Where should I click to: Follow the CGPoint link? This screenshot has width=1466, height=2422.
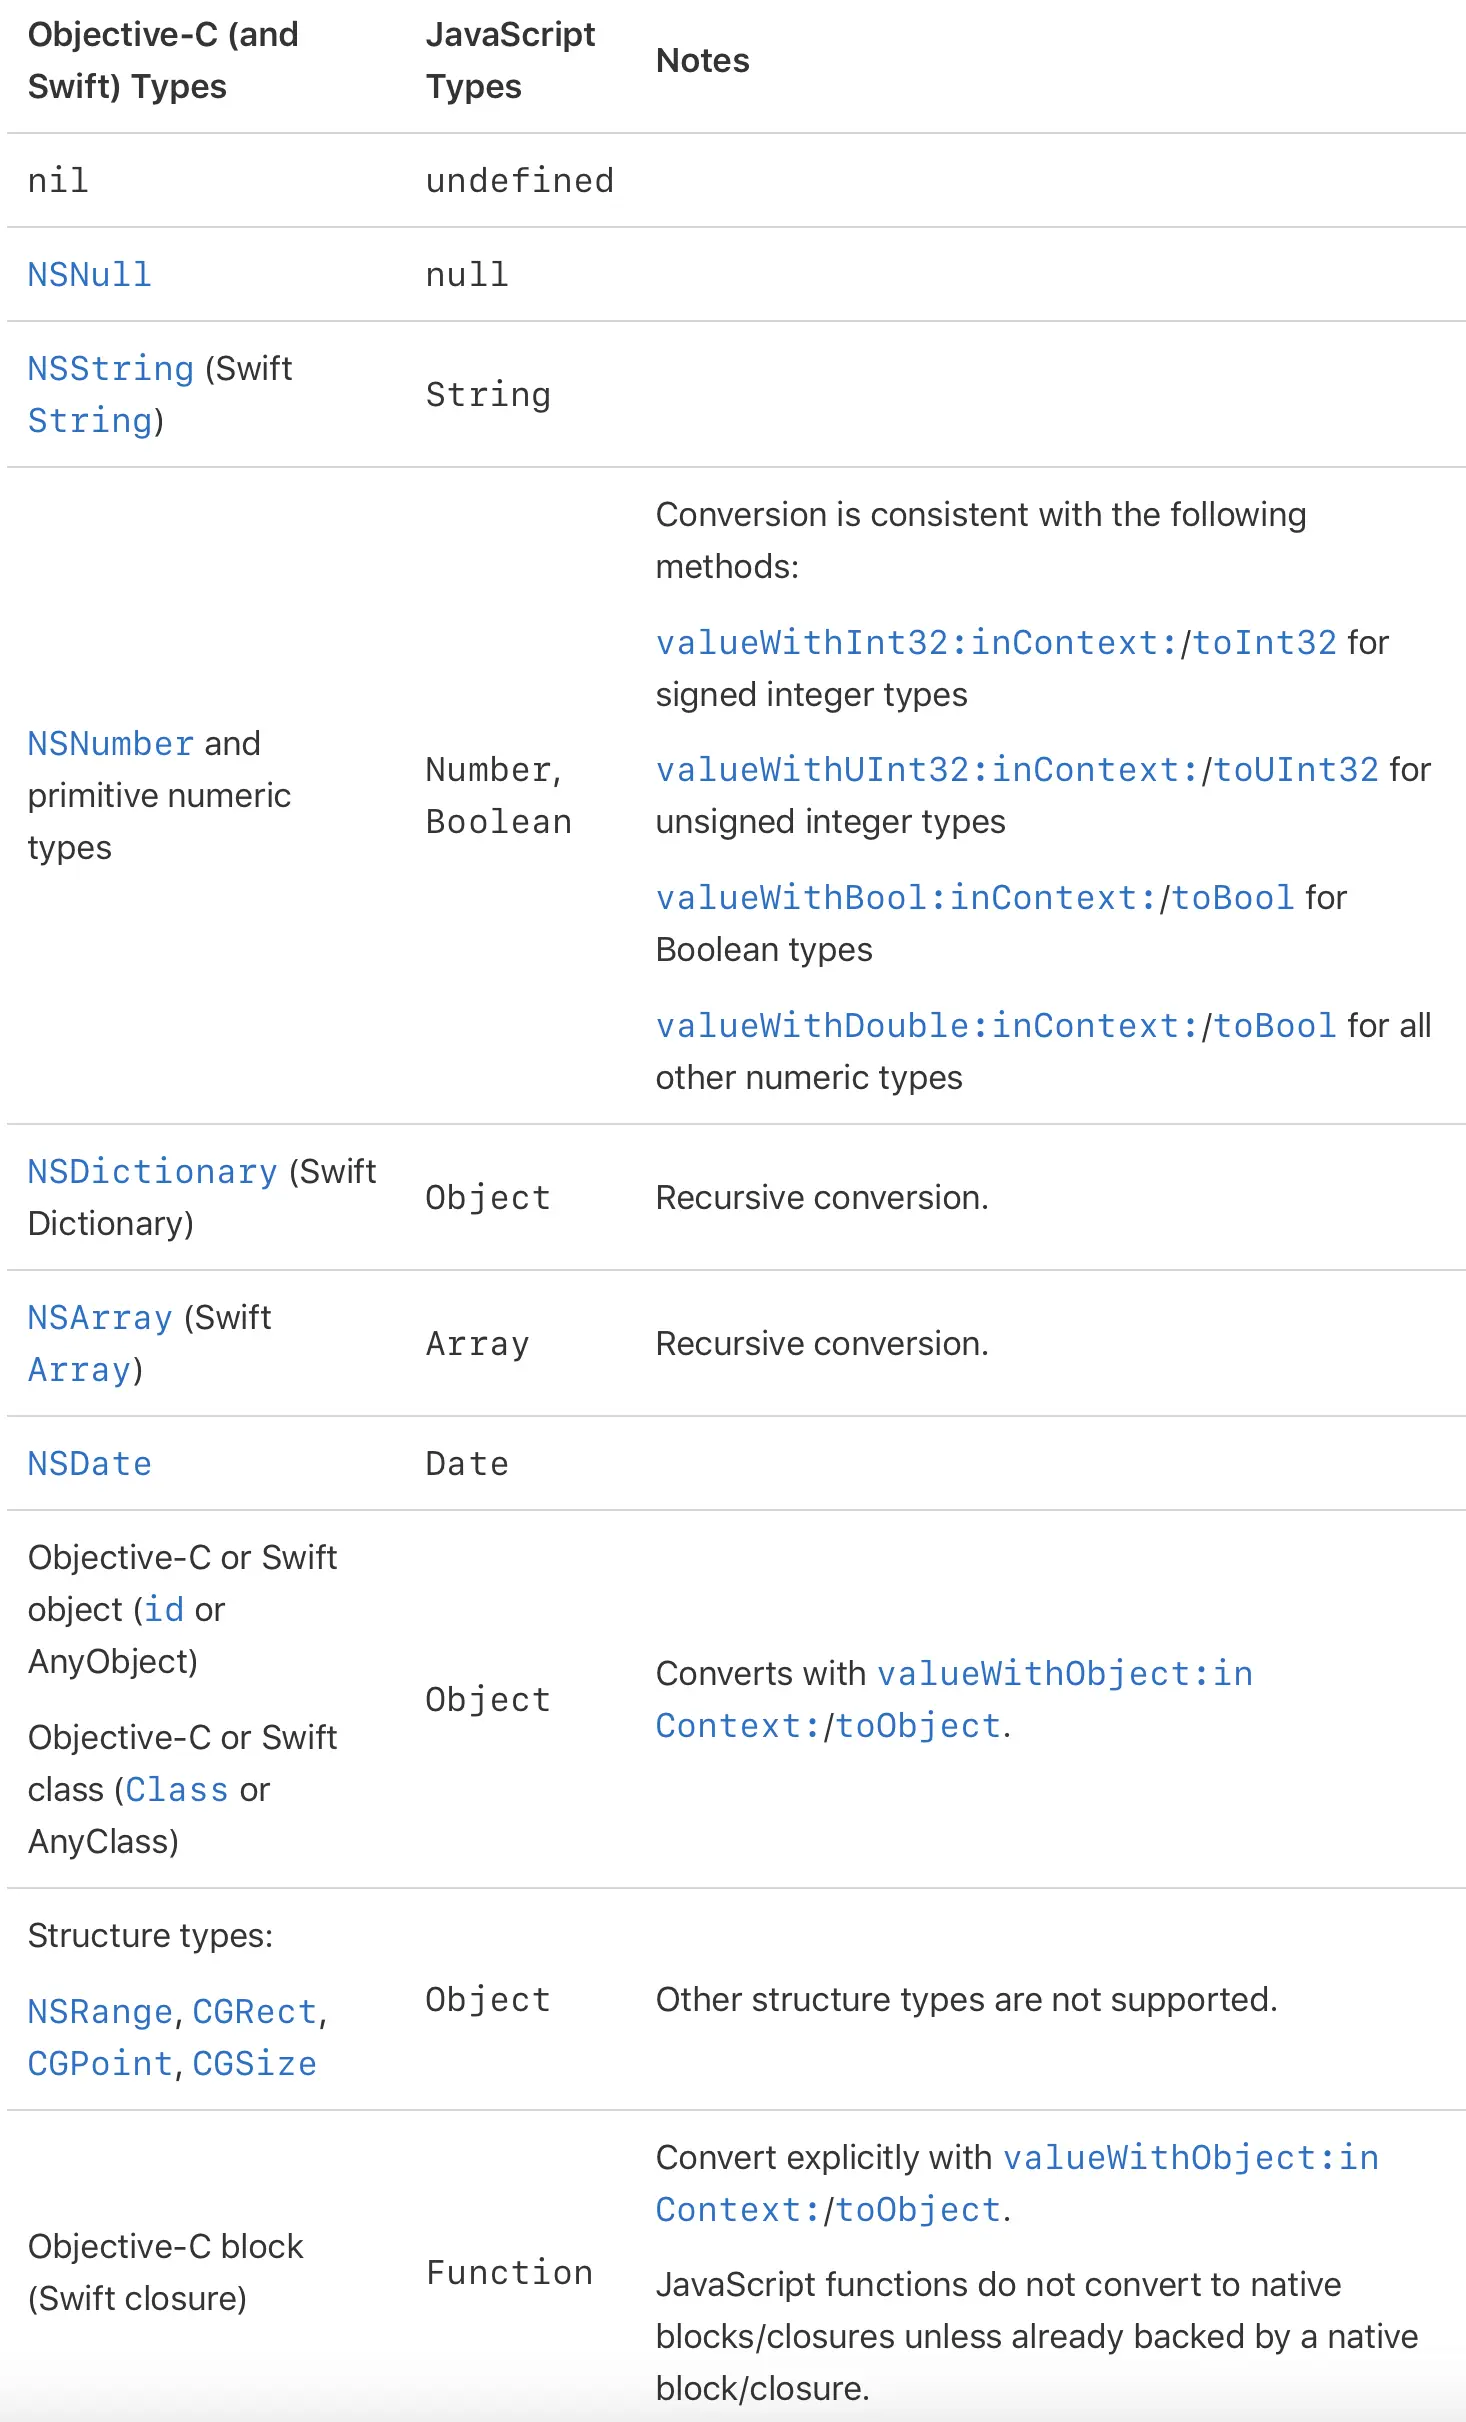[100, 2064]
